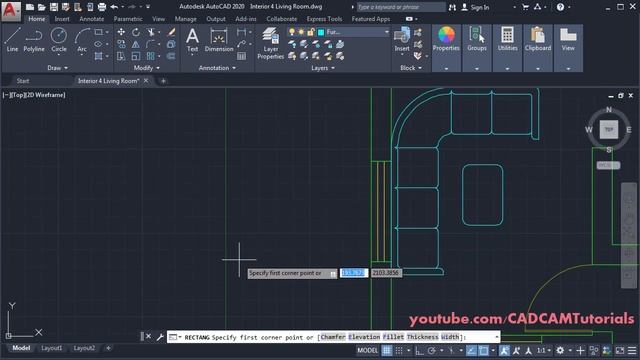Open the Home ribbon tab
The height and width of the screenshot is (360, 640).
(x=37, y=19)
